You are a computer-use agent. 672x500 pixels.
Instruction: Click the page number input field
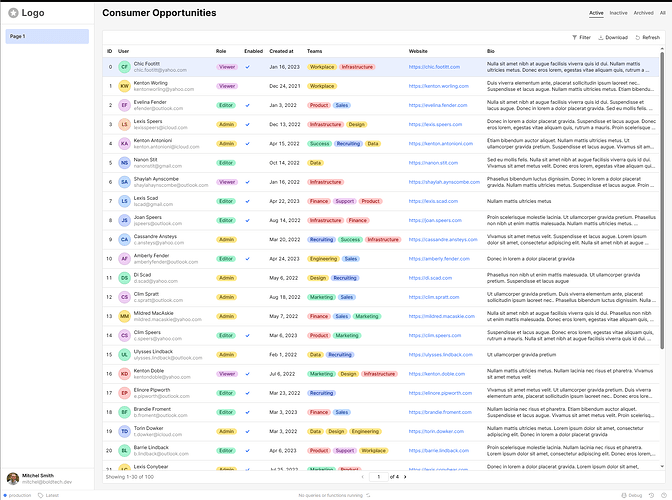coord(379,477)
